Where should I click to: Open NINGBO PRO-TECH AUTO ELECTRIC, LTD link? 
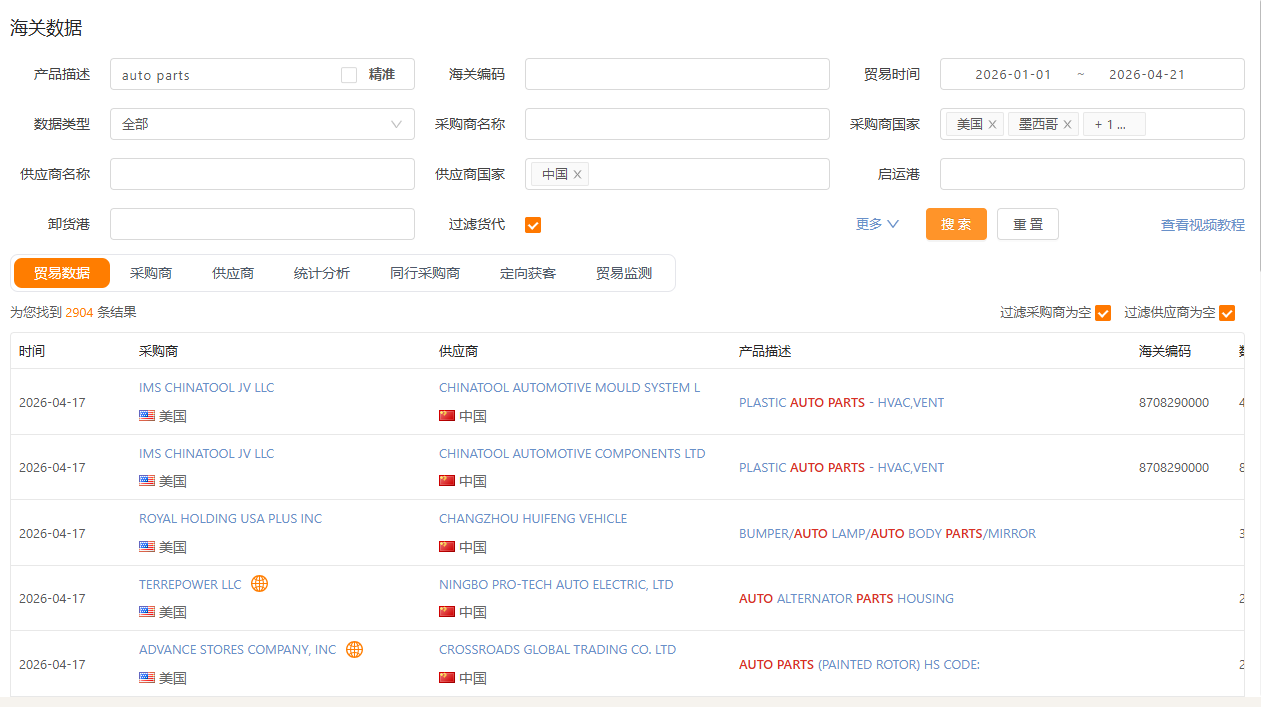[556, 584]
